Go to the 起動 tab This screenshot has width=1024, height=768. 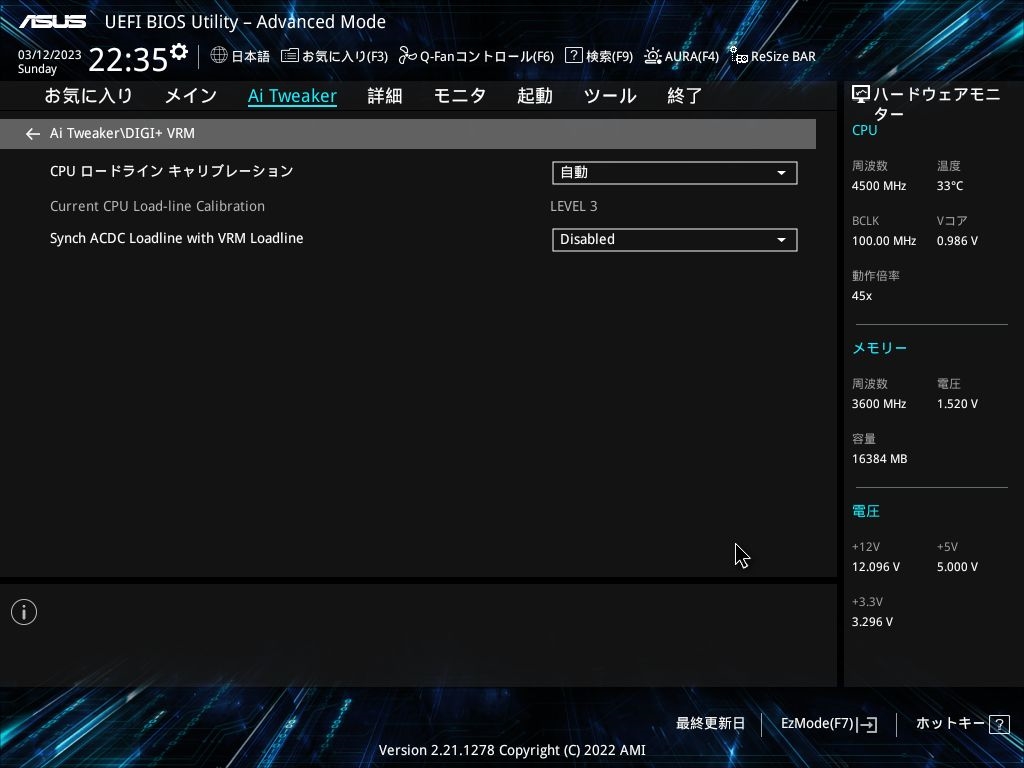535,96
